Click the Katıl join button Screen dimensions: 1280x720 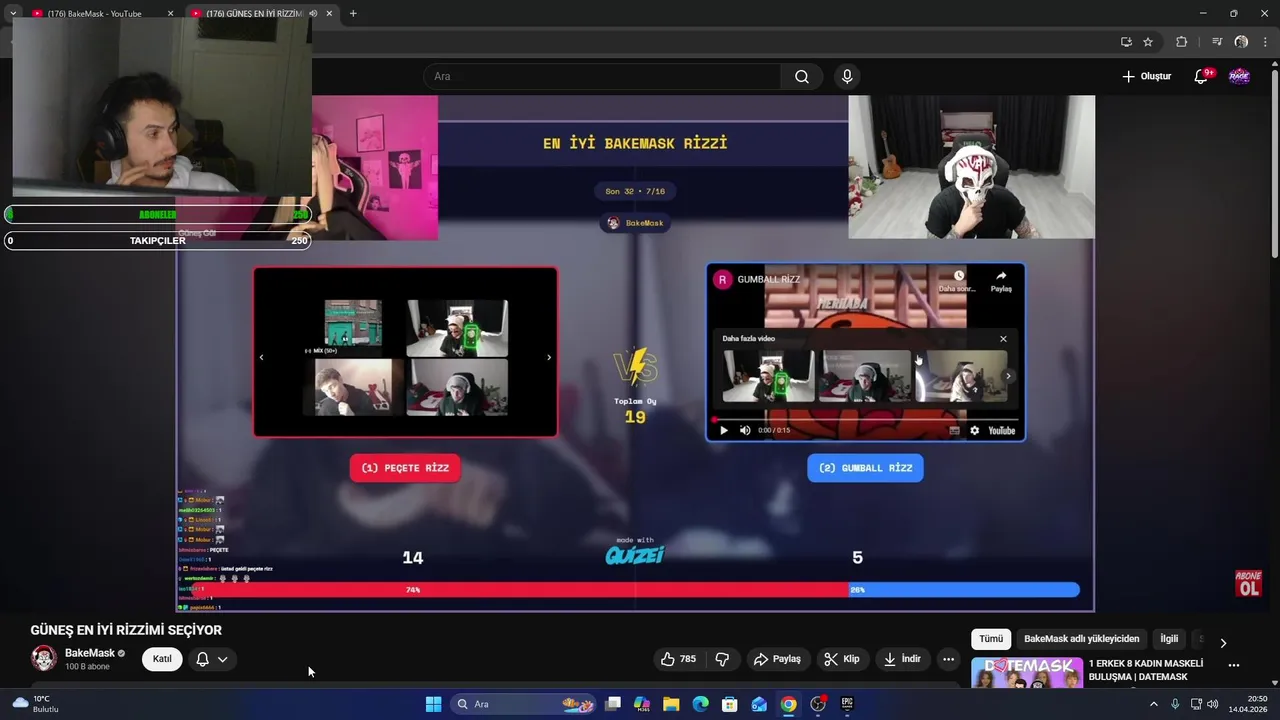click(x=162, y=659)
